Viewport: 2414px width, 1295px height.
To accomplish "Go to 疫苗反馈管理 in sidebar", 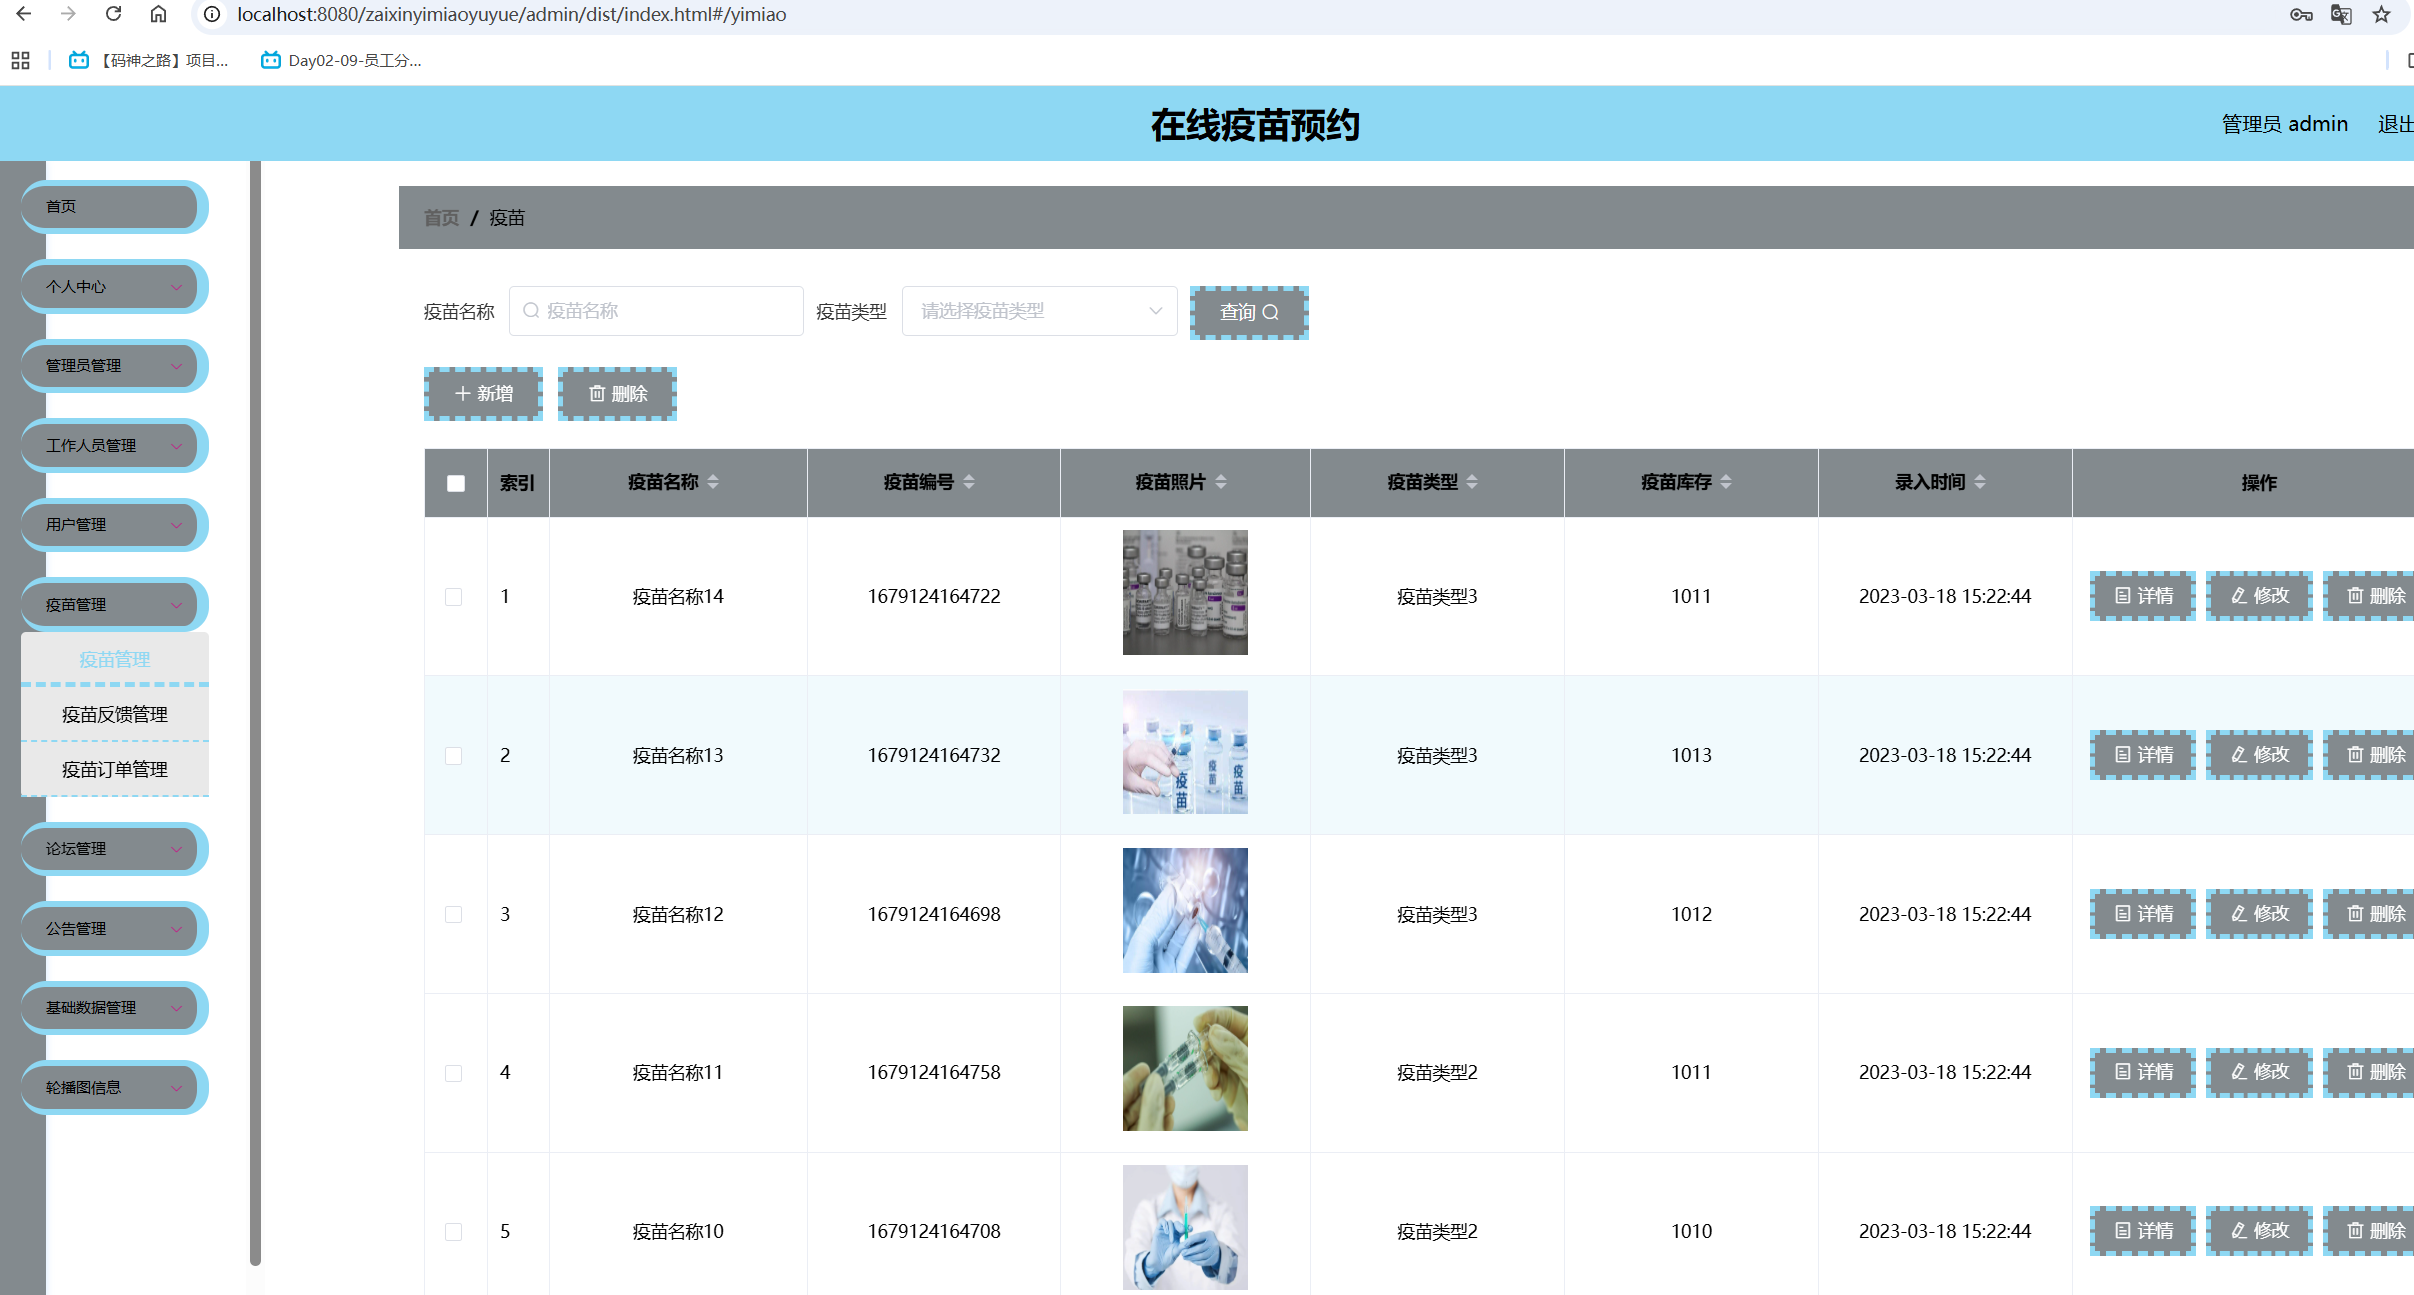I will (x=114, y=714).
